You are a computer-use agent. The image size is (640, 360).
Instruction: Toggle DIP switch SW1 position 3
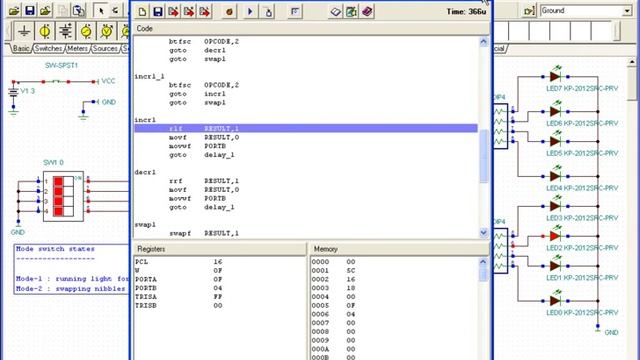tap(63, 201)
